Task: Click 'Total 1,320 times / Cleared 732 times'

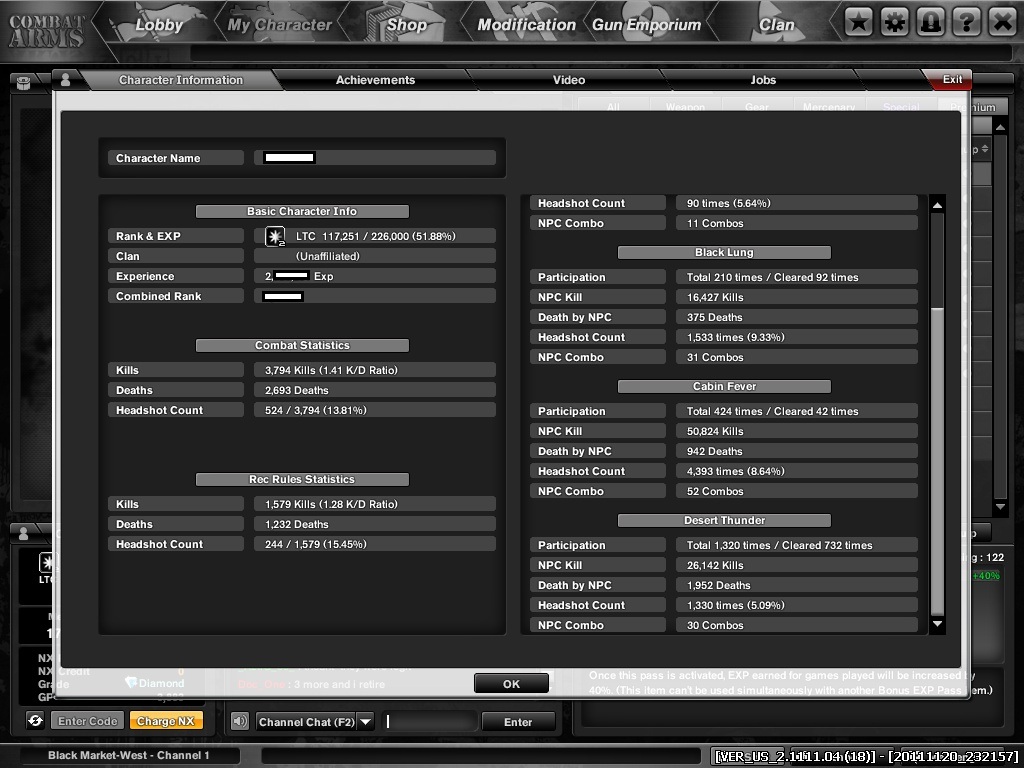Action: click(x=780, y=545)
